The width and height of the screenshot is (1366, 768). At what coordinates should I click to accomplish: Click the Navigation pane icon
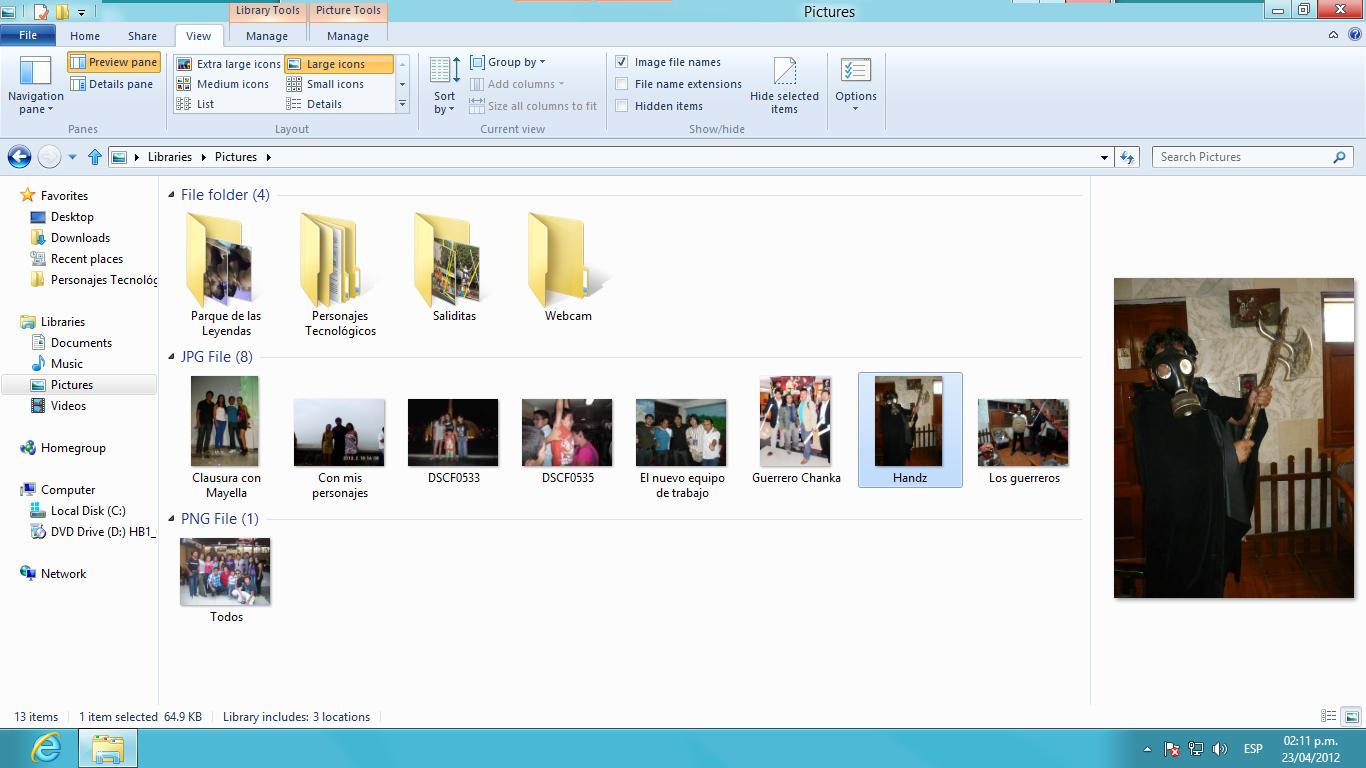click(35, 72)
